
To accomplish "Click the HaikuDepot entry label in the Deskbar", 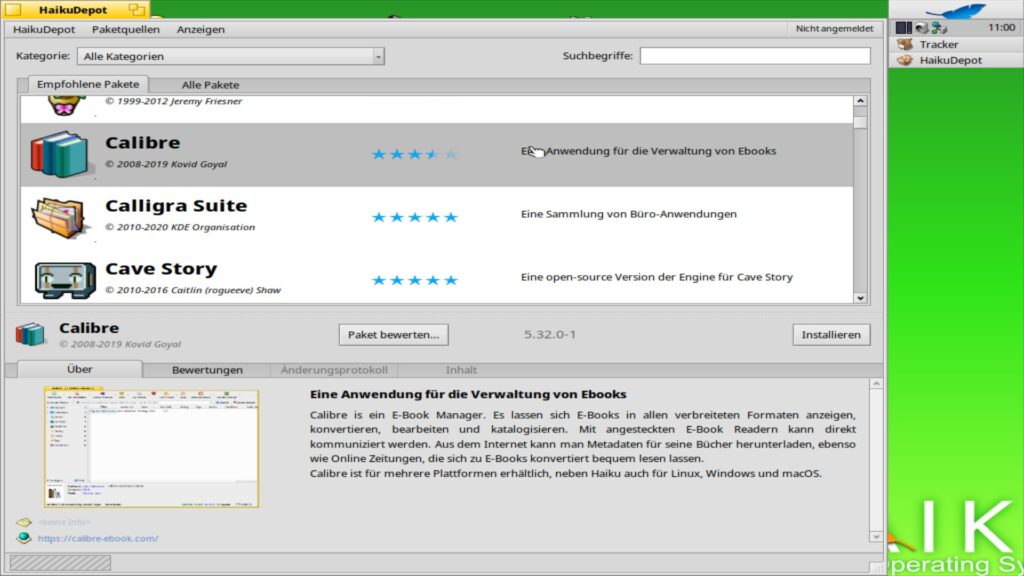I will pyautogui.click(x=951, y=60).
